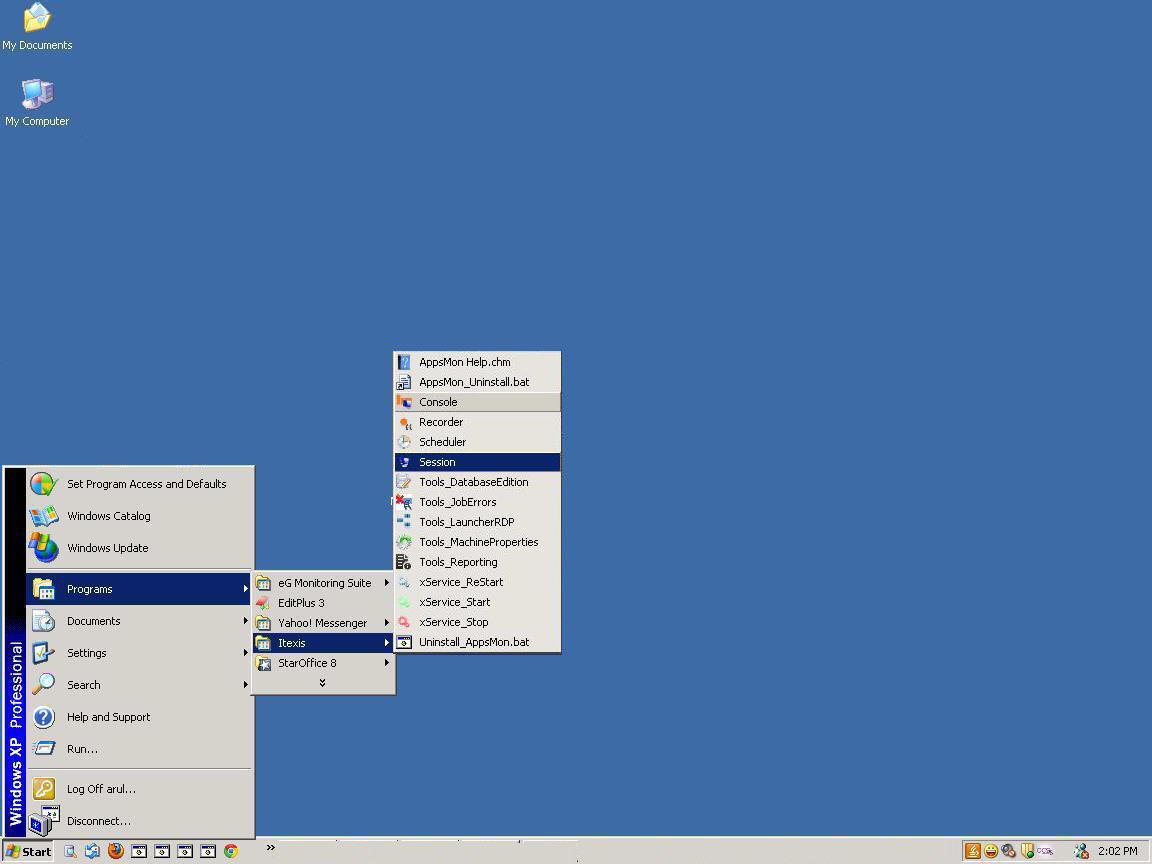This screenshot has width=1152, height=864.
Task: Click the xService_ReStart icon
Action: (x=404, y=582)
